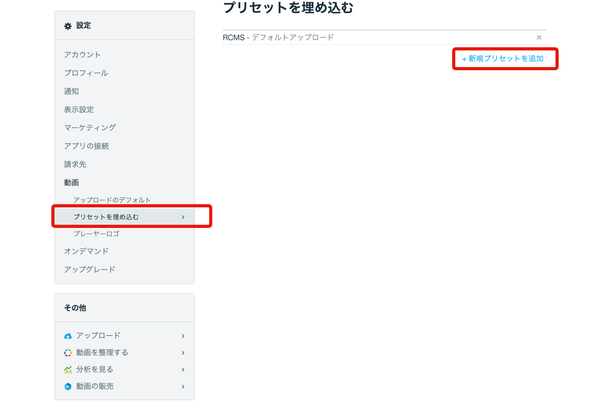
Task: Click the プリセットを埋め込む page title
Action: 288,8
